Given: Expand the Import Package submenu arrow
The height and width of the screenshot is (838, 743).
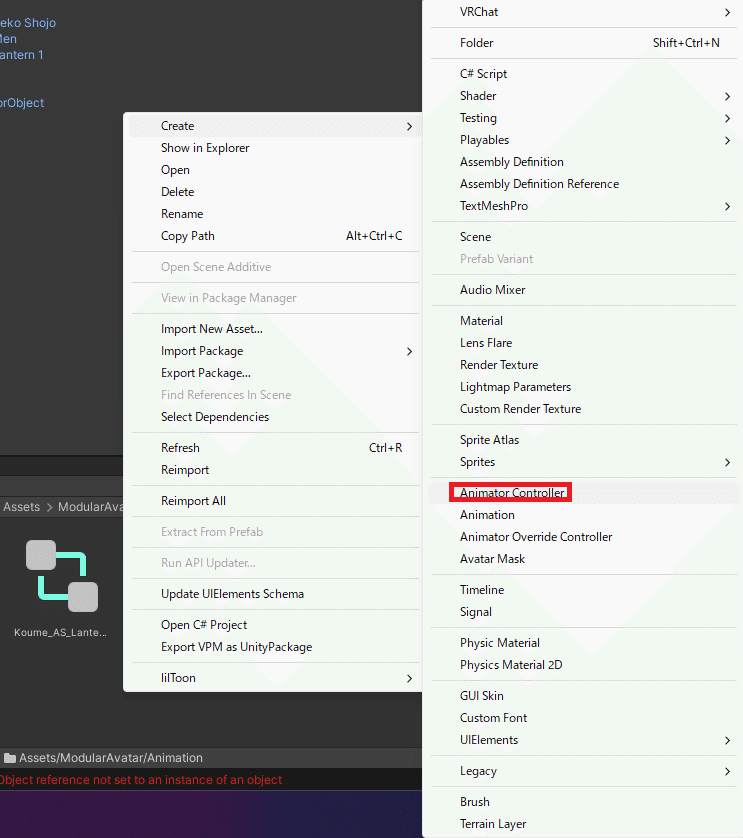Looking at the screenshot, I should click(x=409, y=351).
